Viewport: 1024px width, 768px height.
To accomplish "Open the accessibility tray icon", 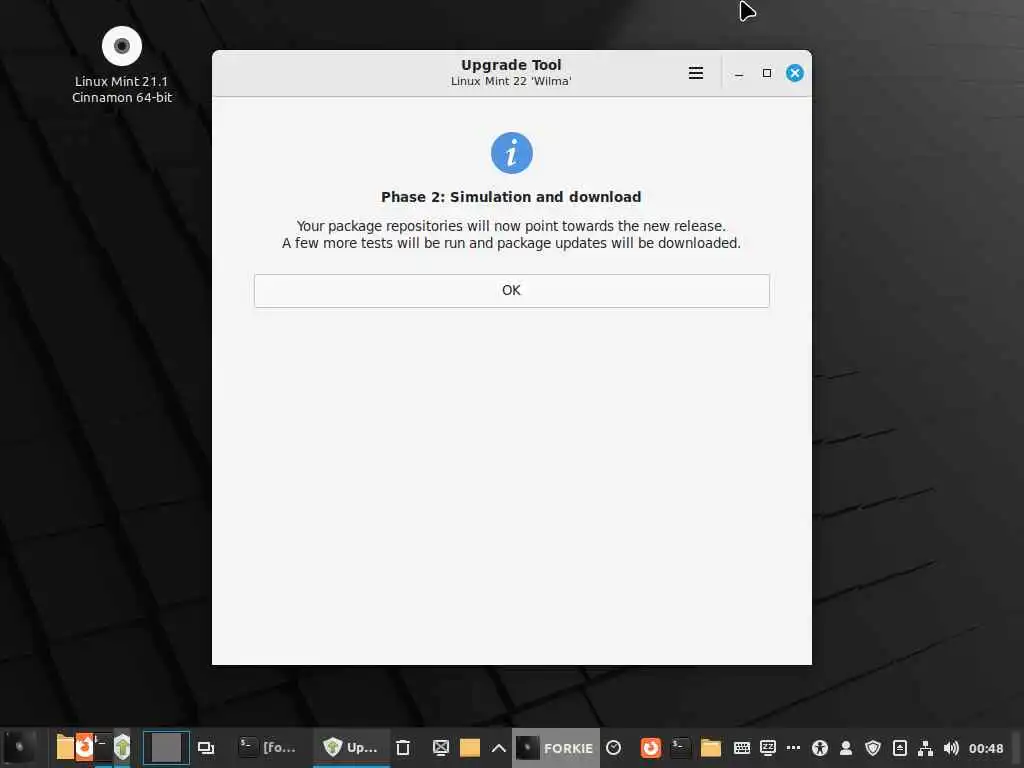I will point(820,748).
